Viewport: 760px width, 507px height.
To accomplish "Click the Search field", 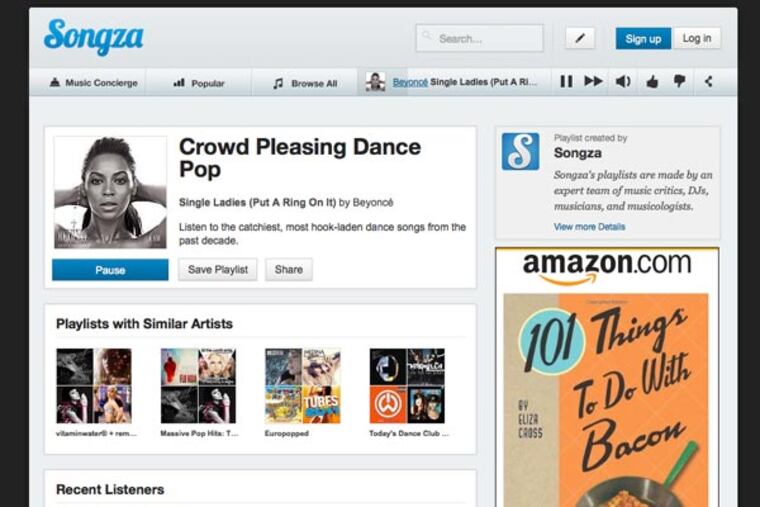I will tap(479, 38).
